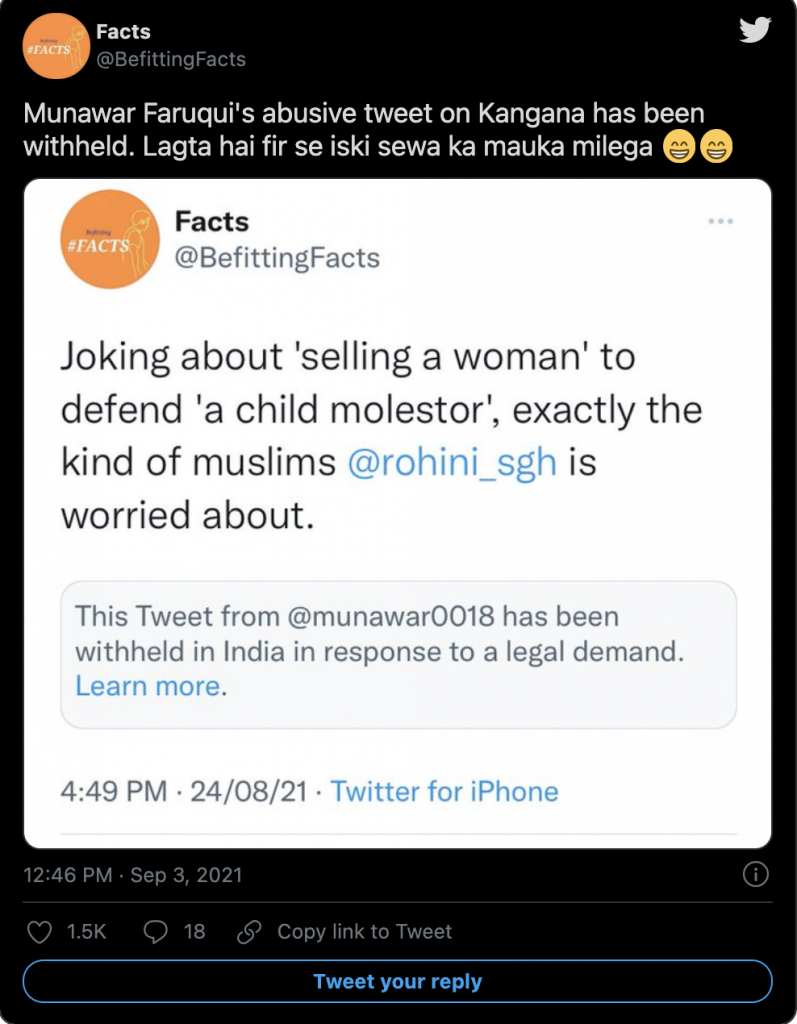Viewport: 797px width, 1024px height.
Task: Open the Learn more link
Action: [x=148, y=686]
